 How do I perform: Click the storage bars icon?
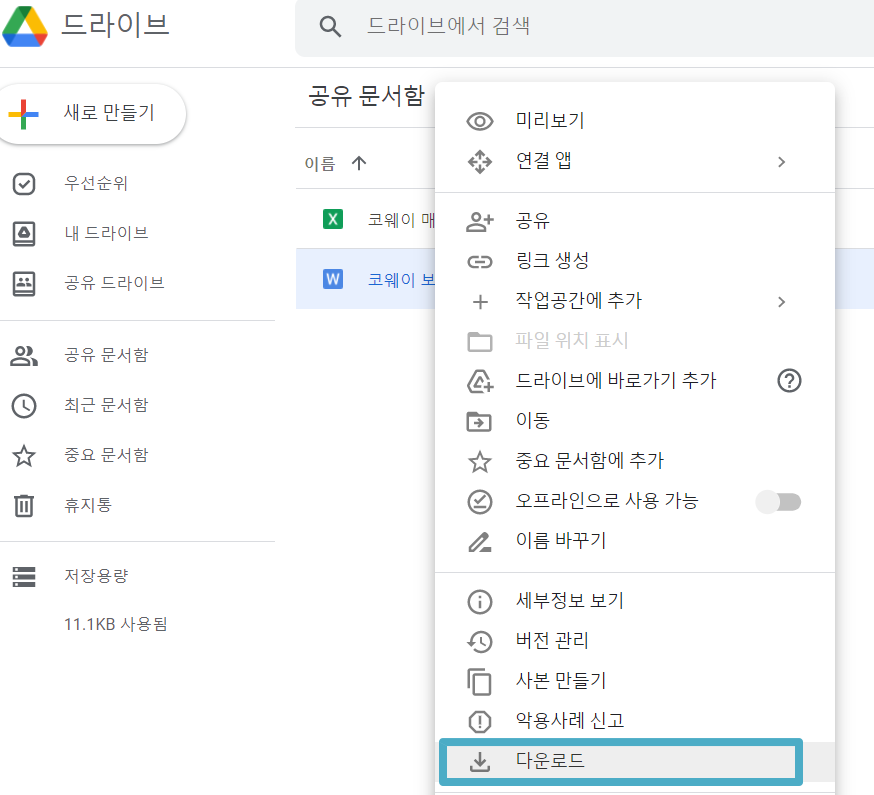(24, 577)
